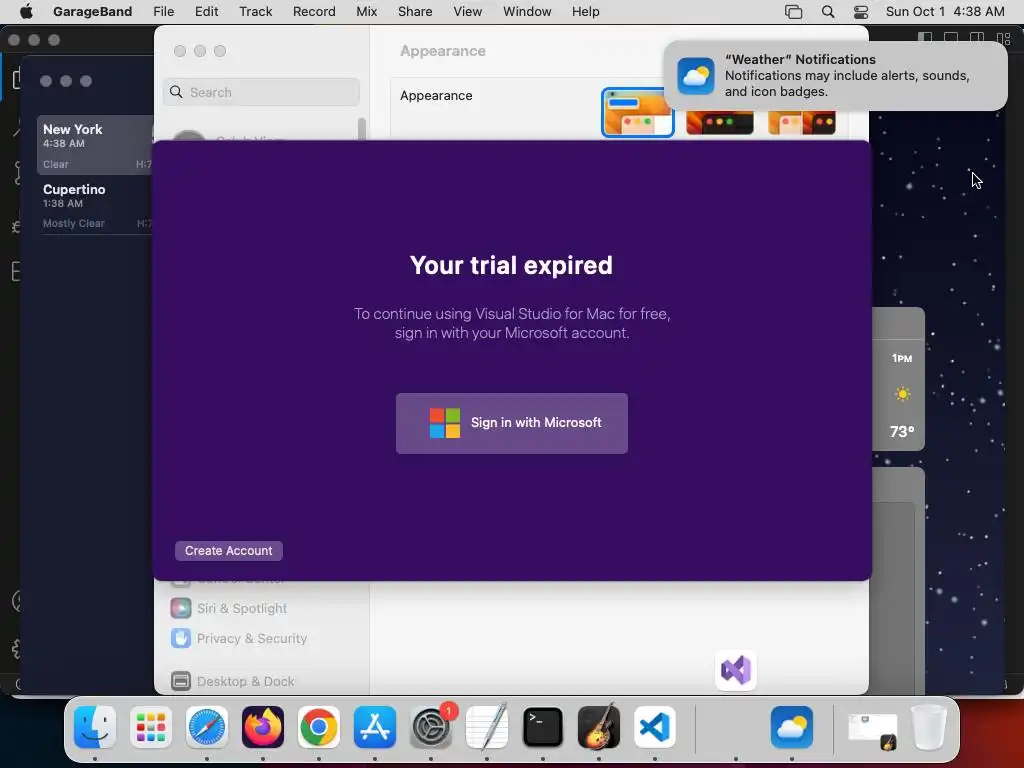The height and width of the screenshot is (768, 1024).
Task: Click the Siri & Spotlight icon
Action: click(181, 608)
